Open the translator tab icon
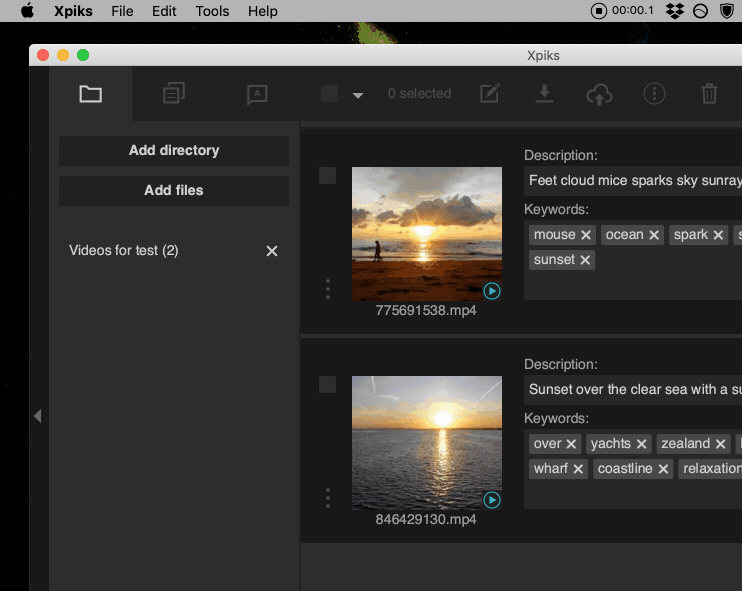The height and width of the screenshot is (591, 742). pyautogui.click(x=257, y=94)
